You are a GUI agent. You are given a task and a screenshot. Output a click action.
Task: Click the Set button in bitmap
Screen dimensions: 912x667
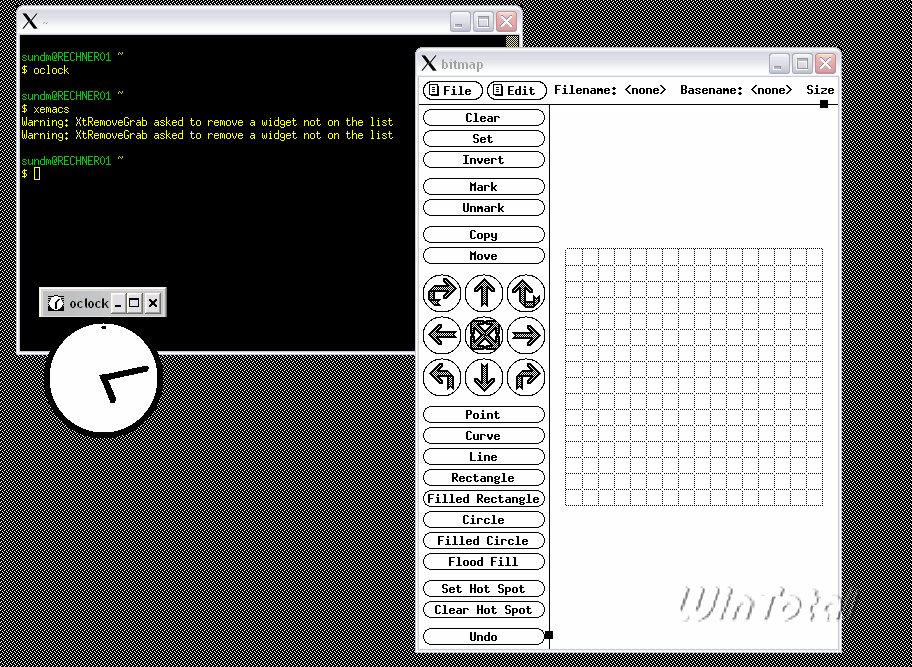pos(484,138)
